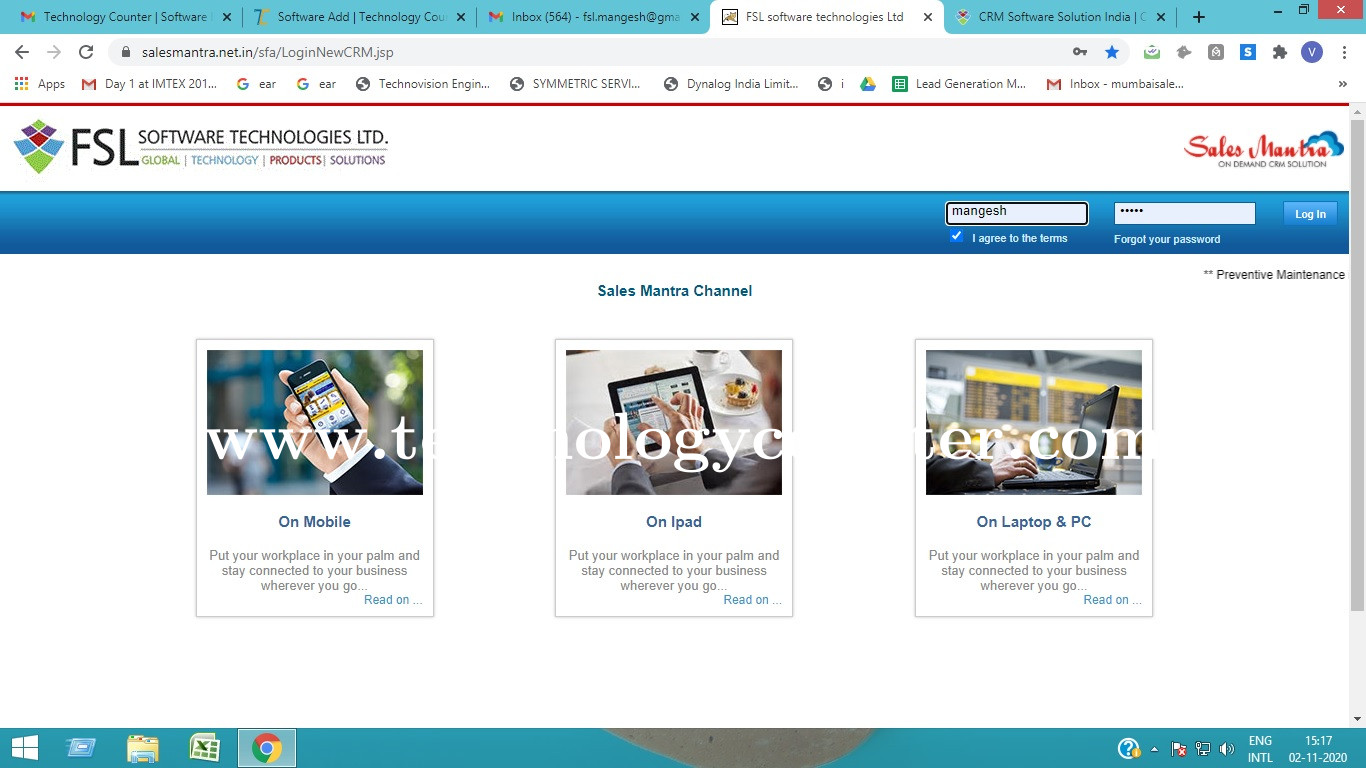The height and width of the screenshot is (768, 1366).
Task: Open the green mail tracker extension icon
Action: click(1152, 52)
